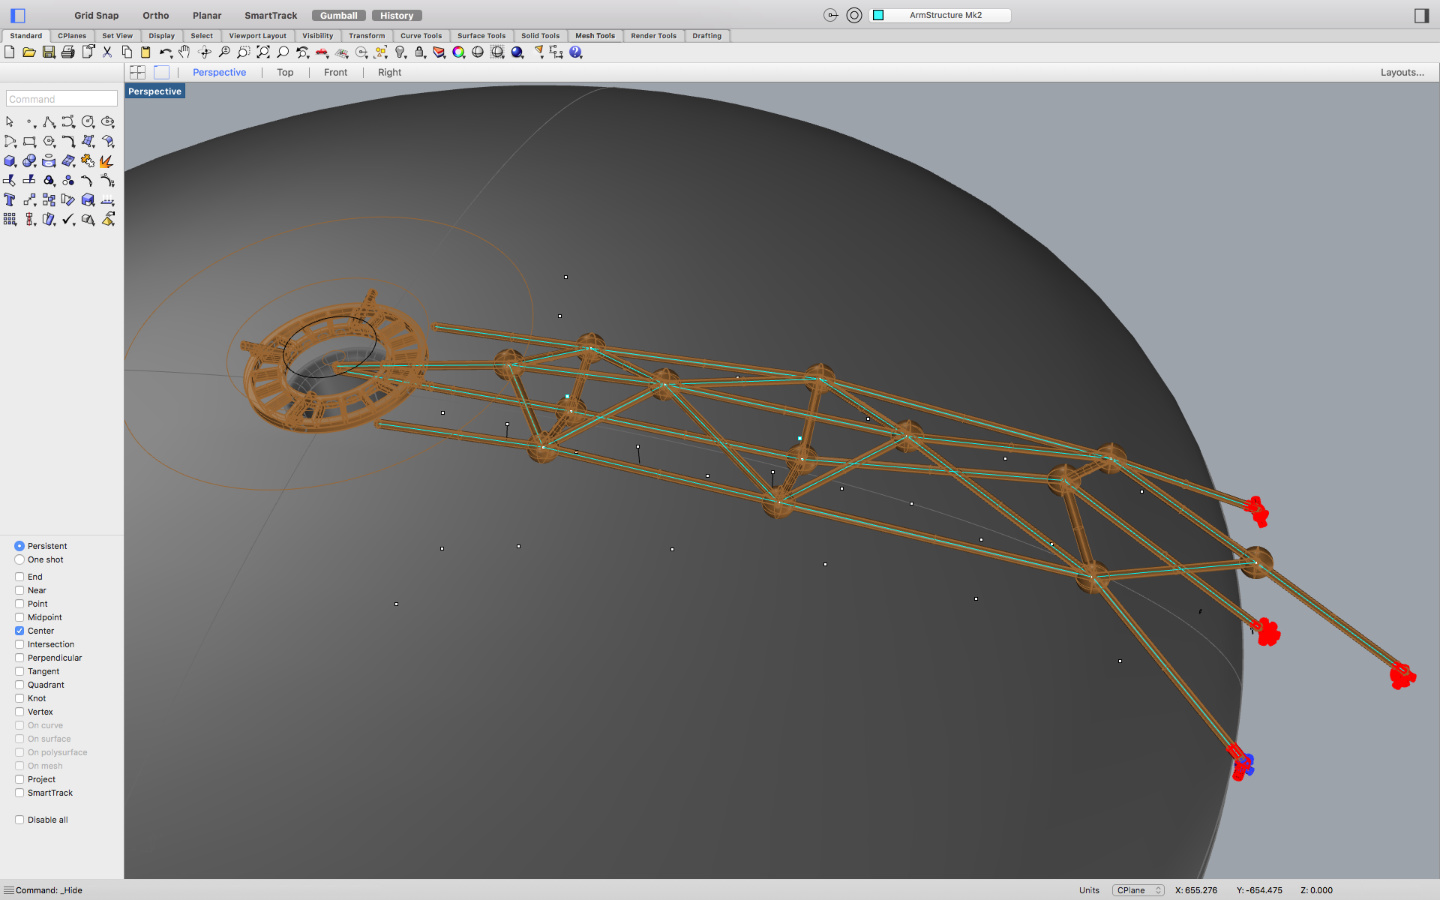Click the Zoom Extents icon

(263, 52)
